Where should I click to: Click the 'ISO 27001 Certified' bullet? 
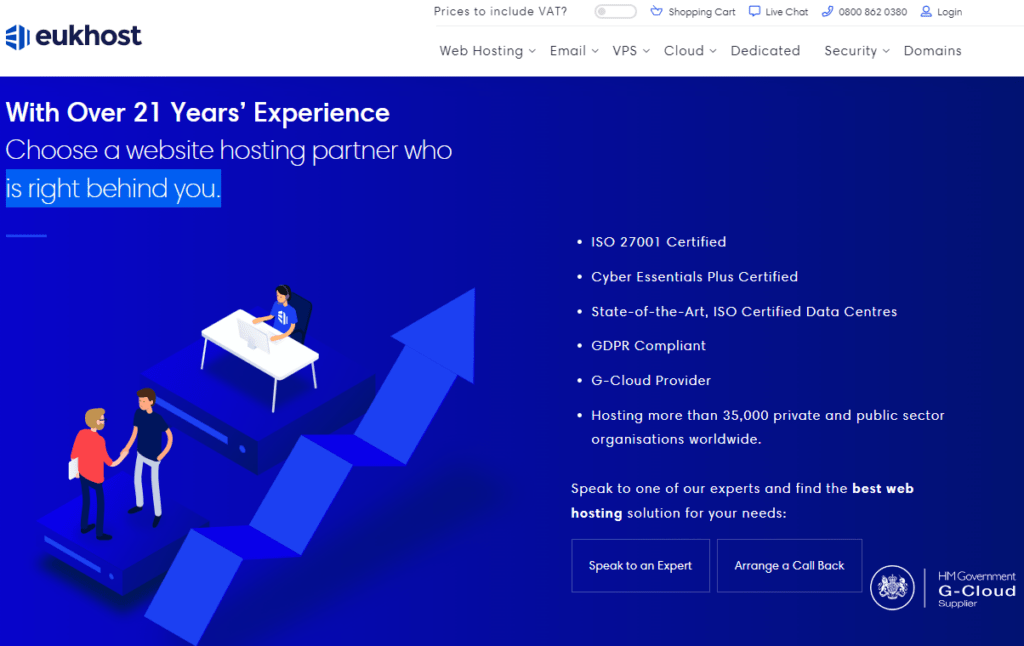click(658, 242)
